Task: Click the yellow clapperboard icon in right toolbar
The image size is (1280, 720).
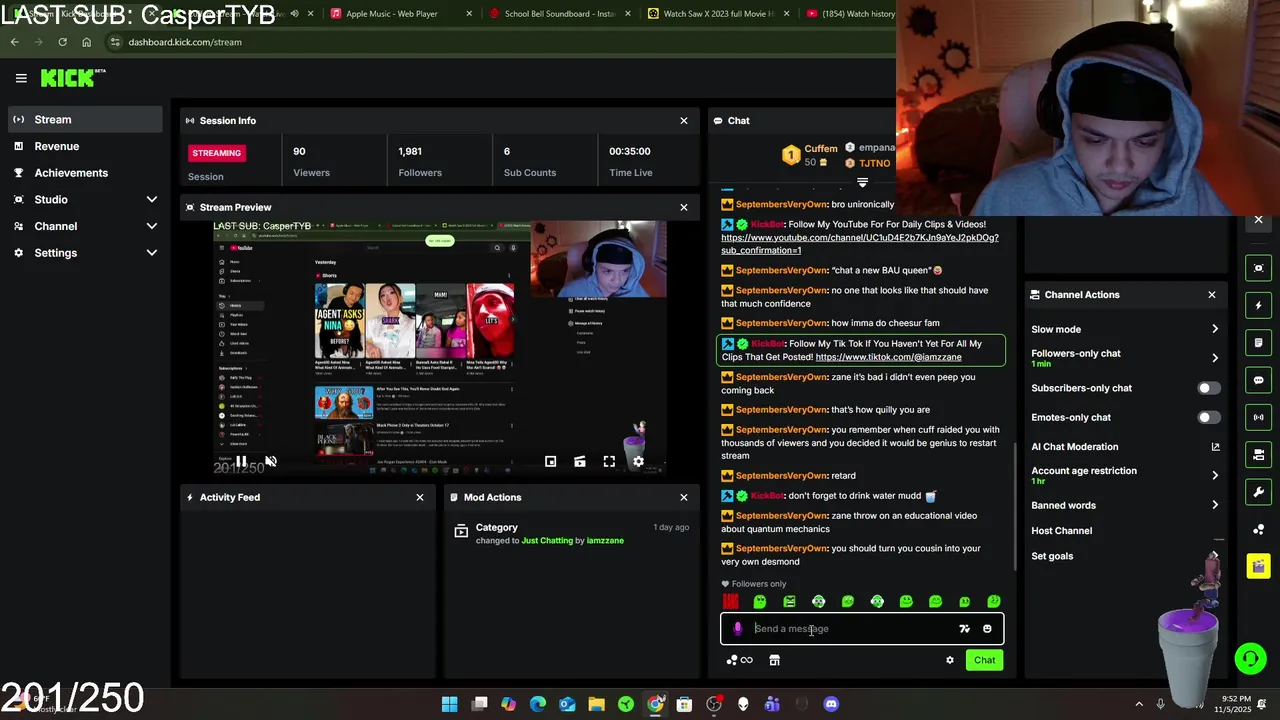Action: [1259, 567]
